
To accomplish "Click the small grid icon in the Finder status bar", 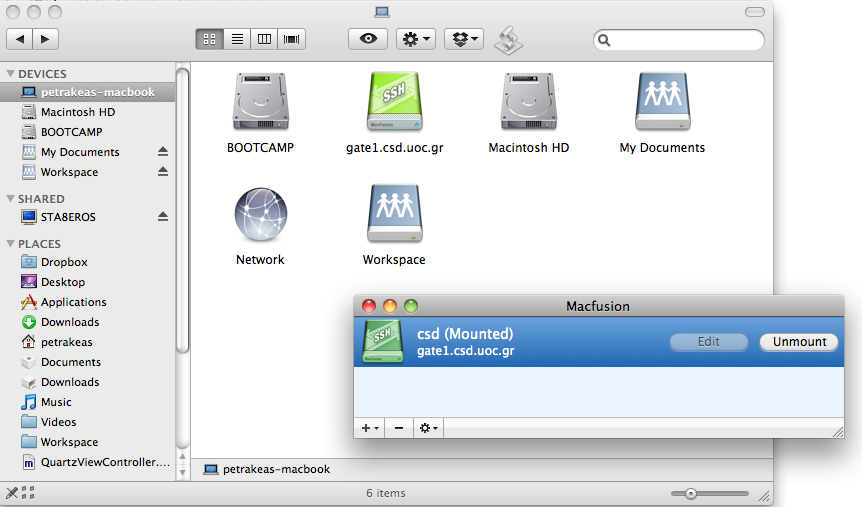I will (28, 493).
